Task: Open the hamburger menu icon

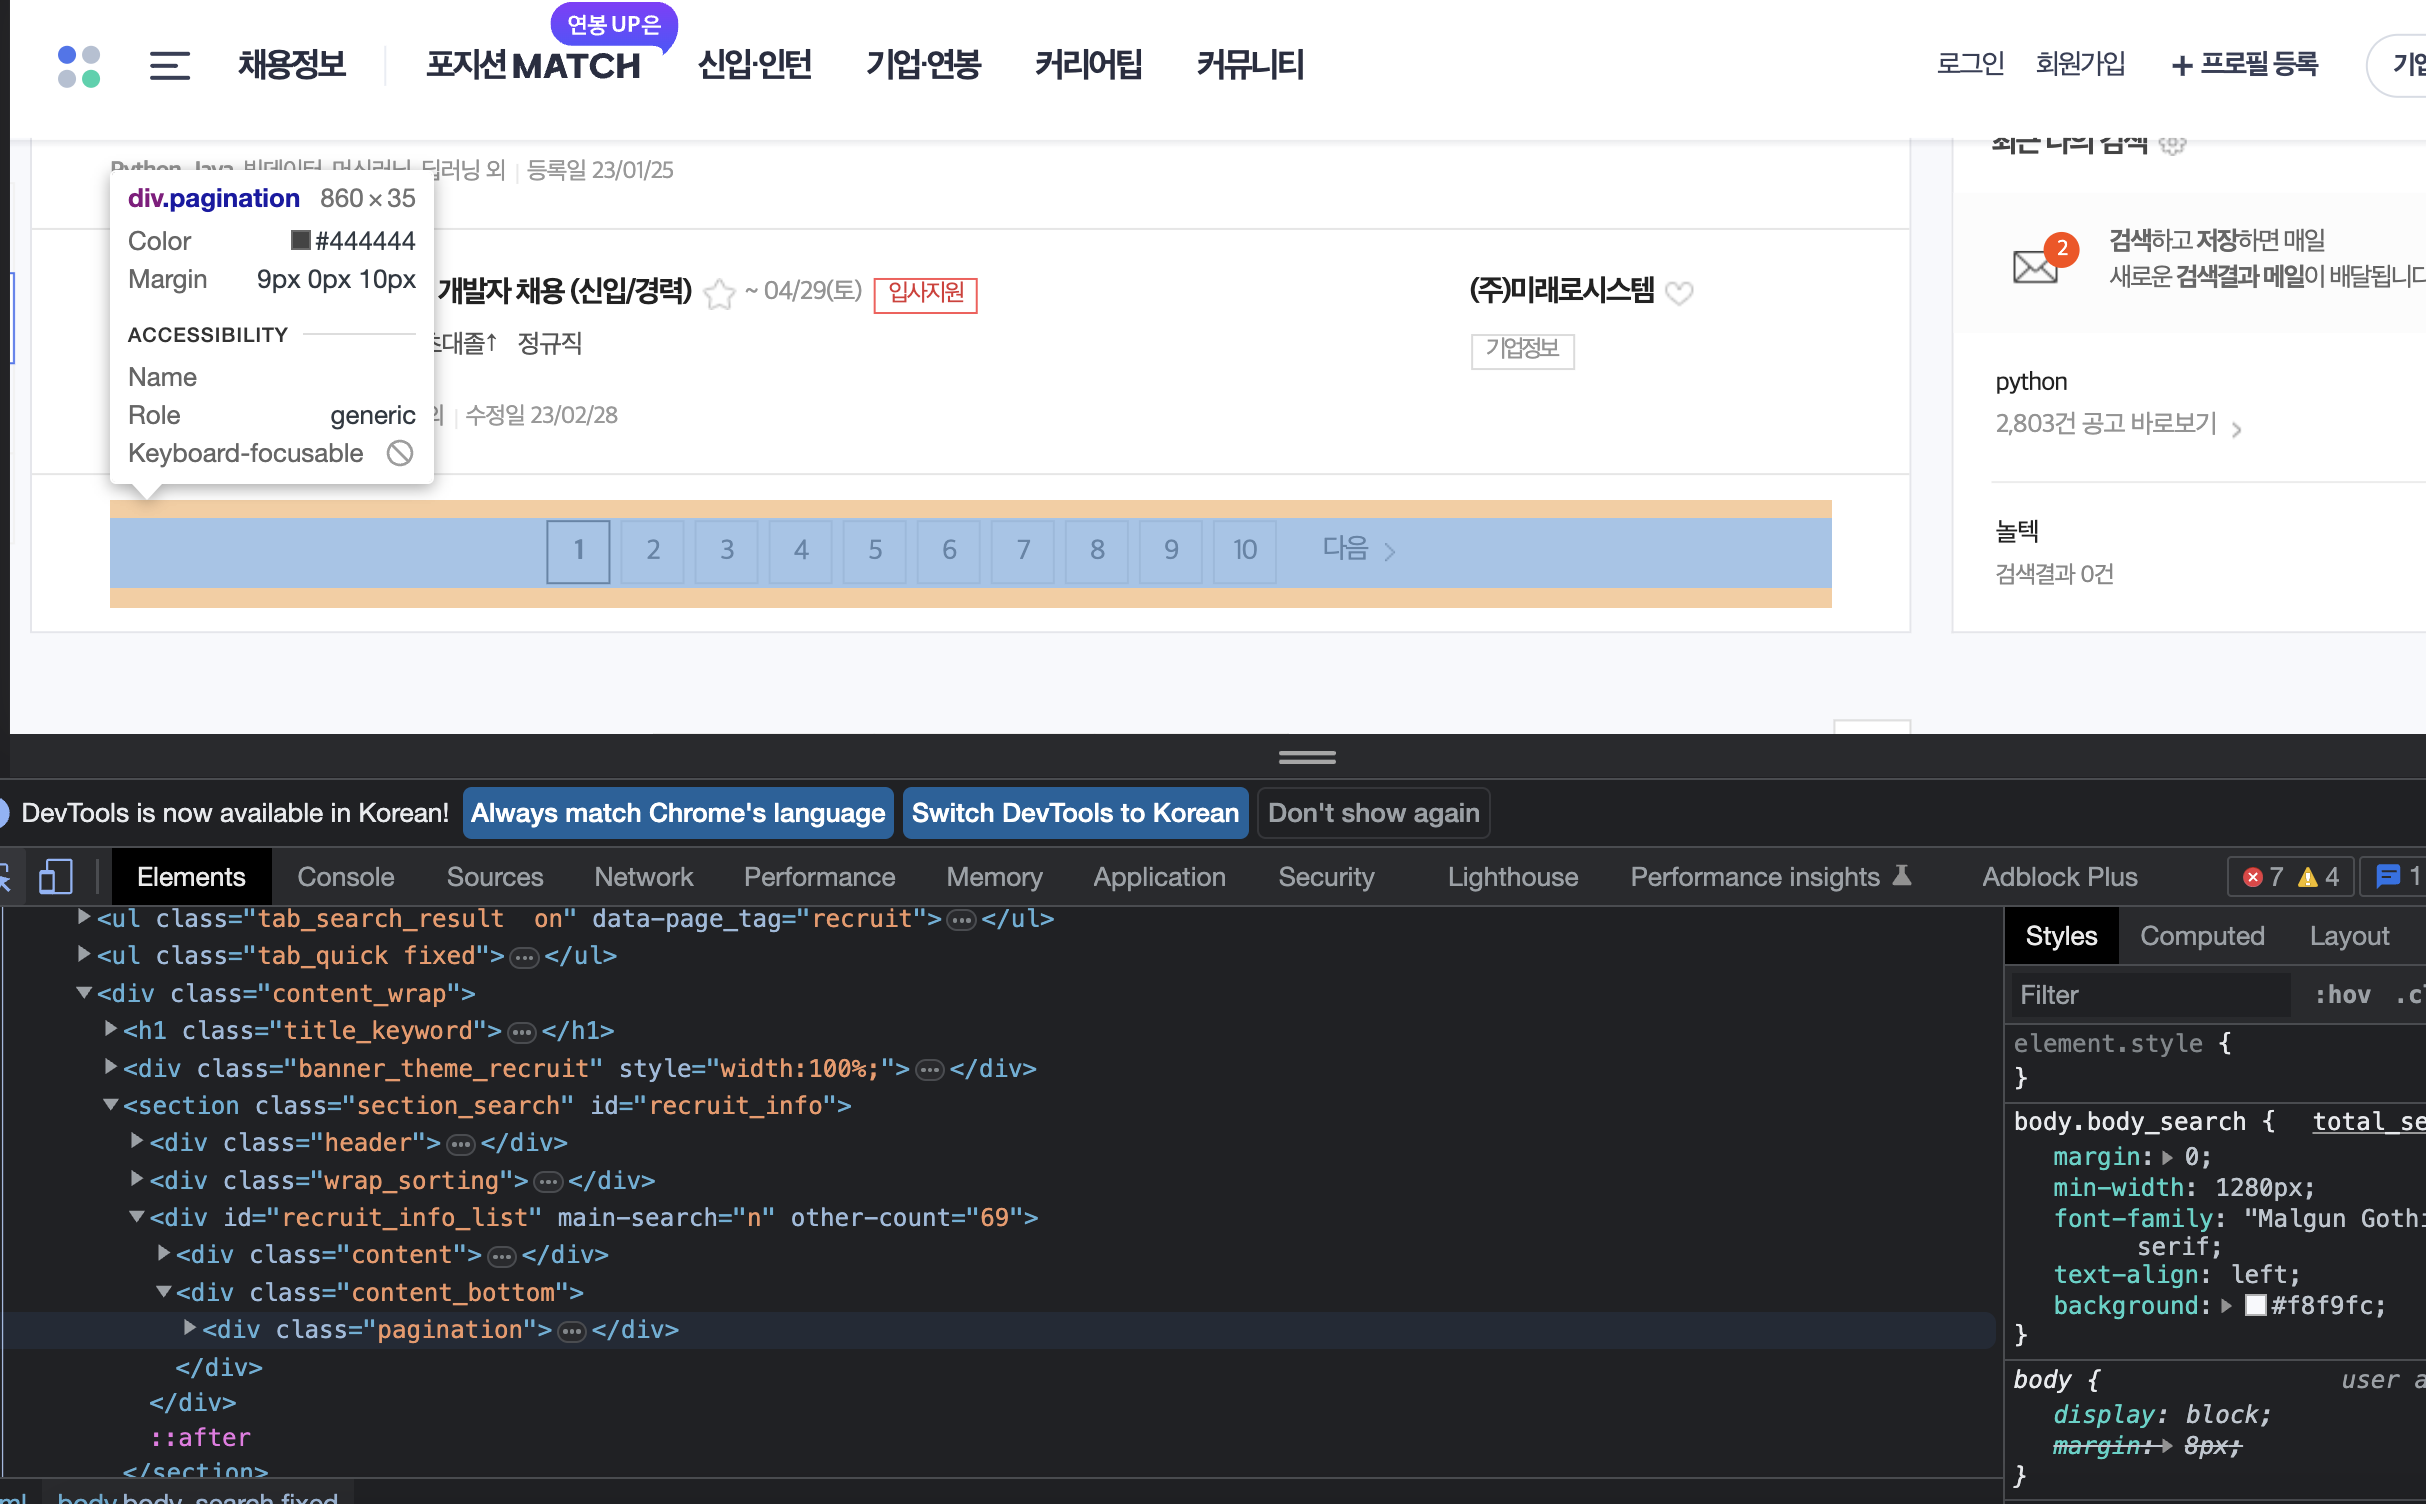Action: (x=169, y=66)
